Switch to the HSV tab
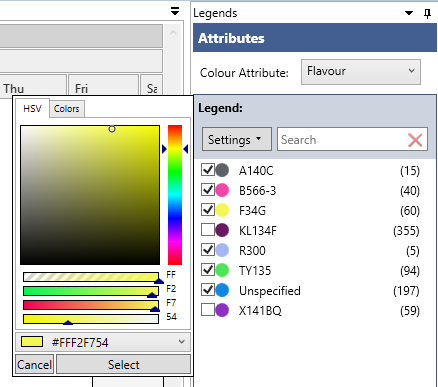Screen dimensions: 438x387 [32, 109]
